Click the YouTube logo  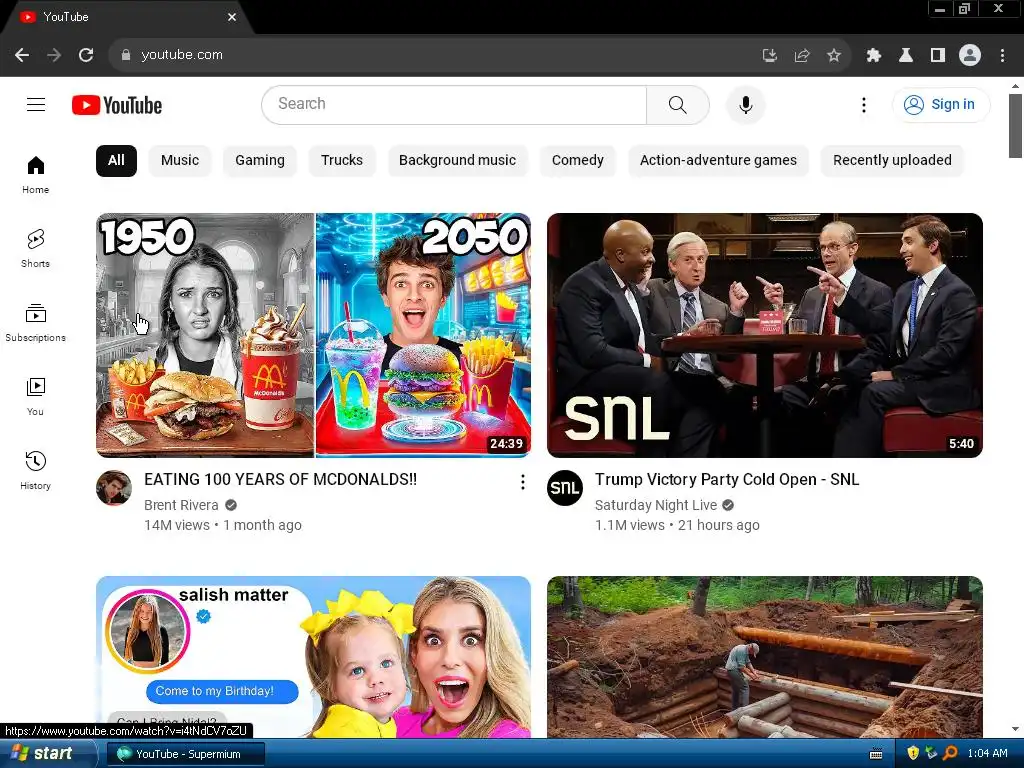117,105
